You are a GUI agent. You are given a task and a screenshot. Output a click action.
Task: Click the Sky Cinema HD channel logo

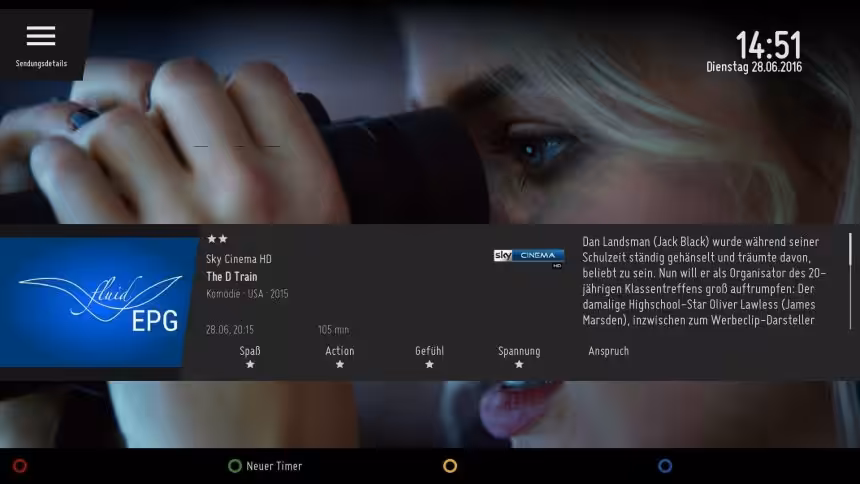tap(528, 258)
